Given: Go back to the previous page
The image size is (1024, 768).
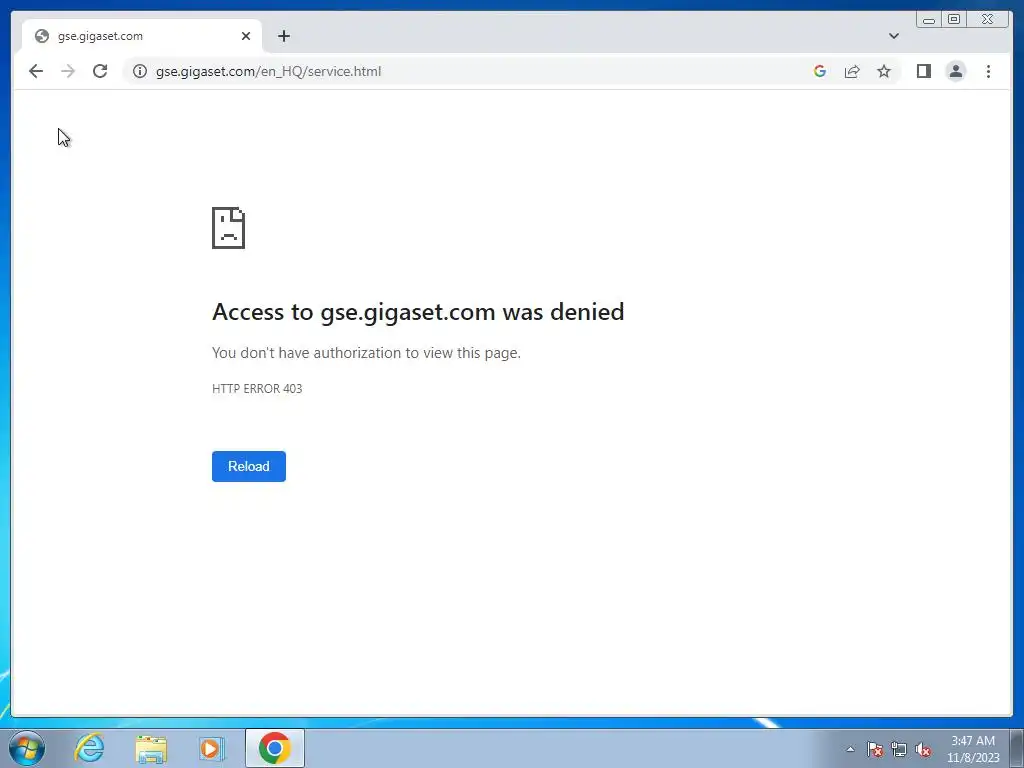Looking at the screenshot, I should [x=36, y=71].
